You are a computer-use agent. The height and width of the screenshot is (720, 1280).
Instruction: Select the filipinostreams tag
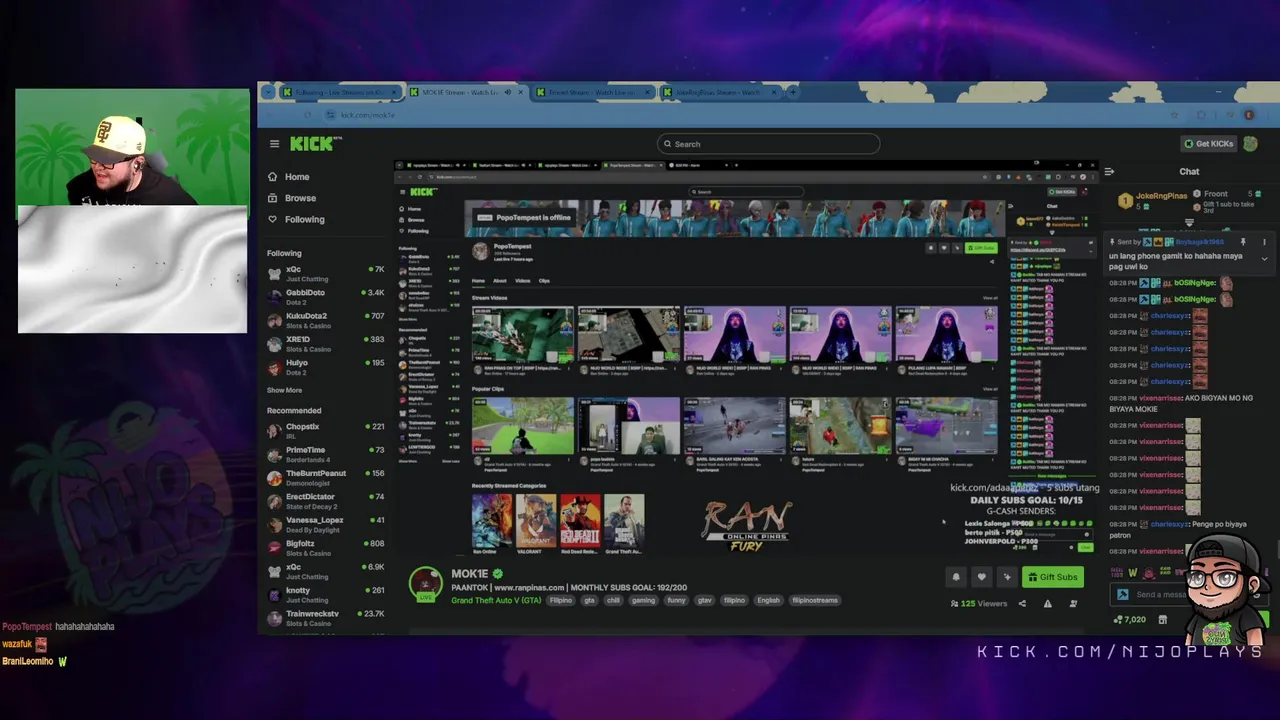pyautogui.click(x=815, y=600)
